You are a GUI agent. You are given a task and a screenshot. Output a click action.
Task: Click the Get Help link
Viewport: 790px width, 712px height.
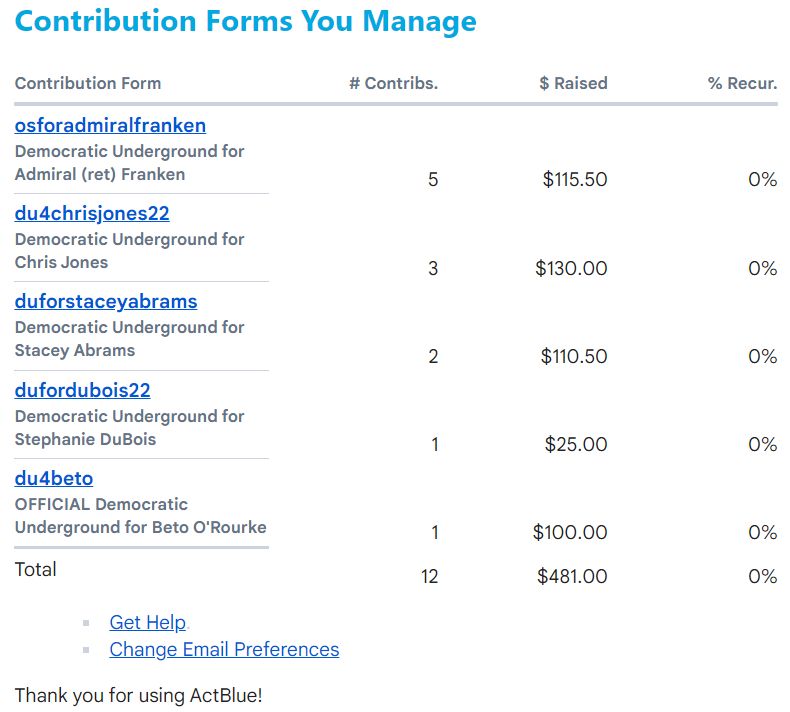pyautogui.click(x=148, y=622)
